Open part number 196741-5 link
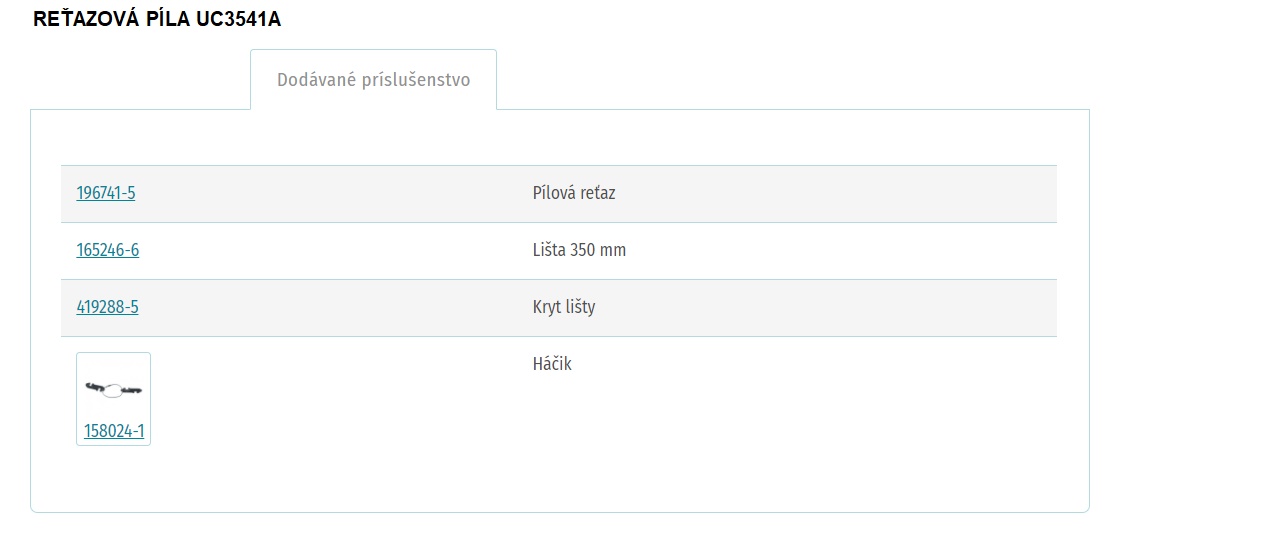The image size is (1275, 543). (106, 193)
